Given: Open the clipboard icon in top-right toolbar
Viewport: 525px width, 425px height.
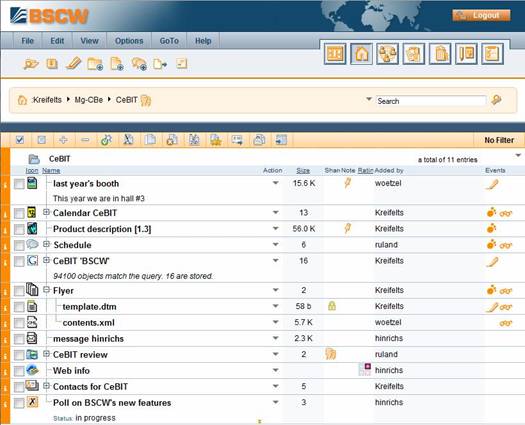Looking at the screenshot, I should coord(440,54).
